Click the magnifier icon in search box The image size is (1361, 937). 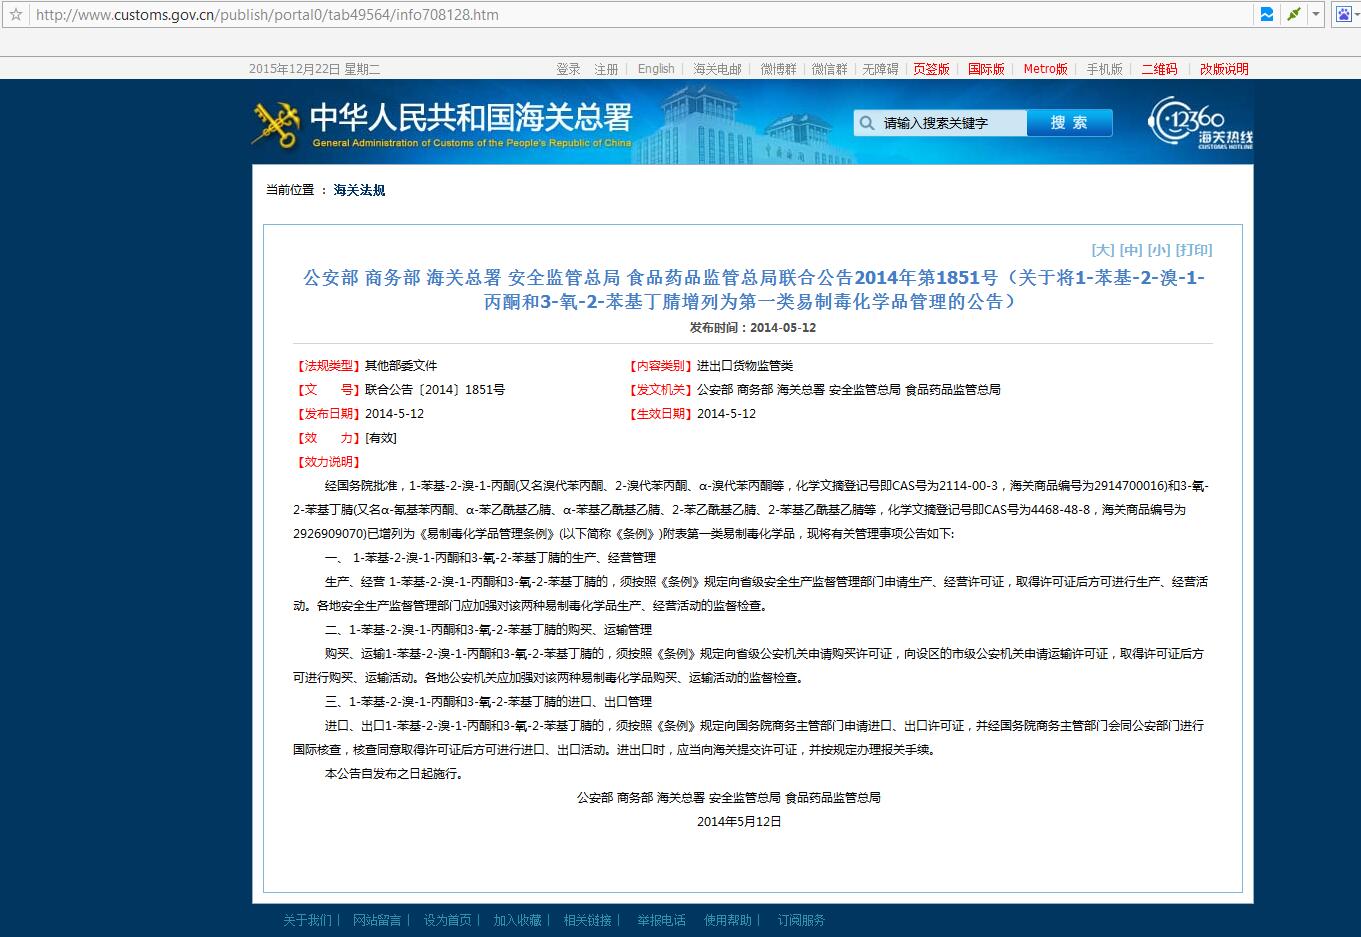click(866, 123)
